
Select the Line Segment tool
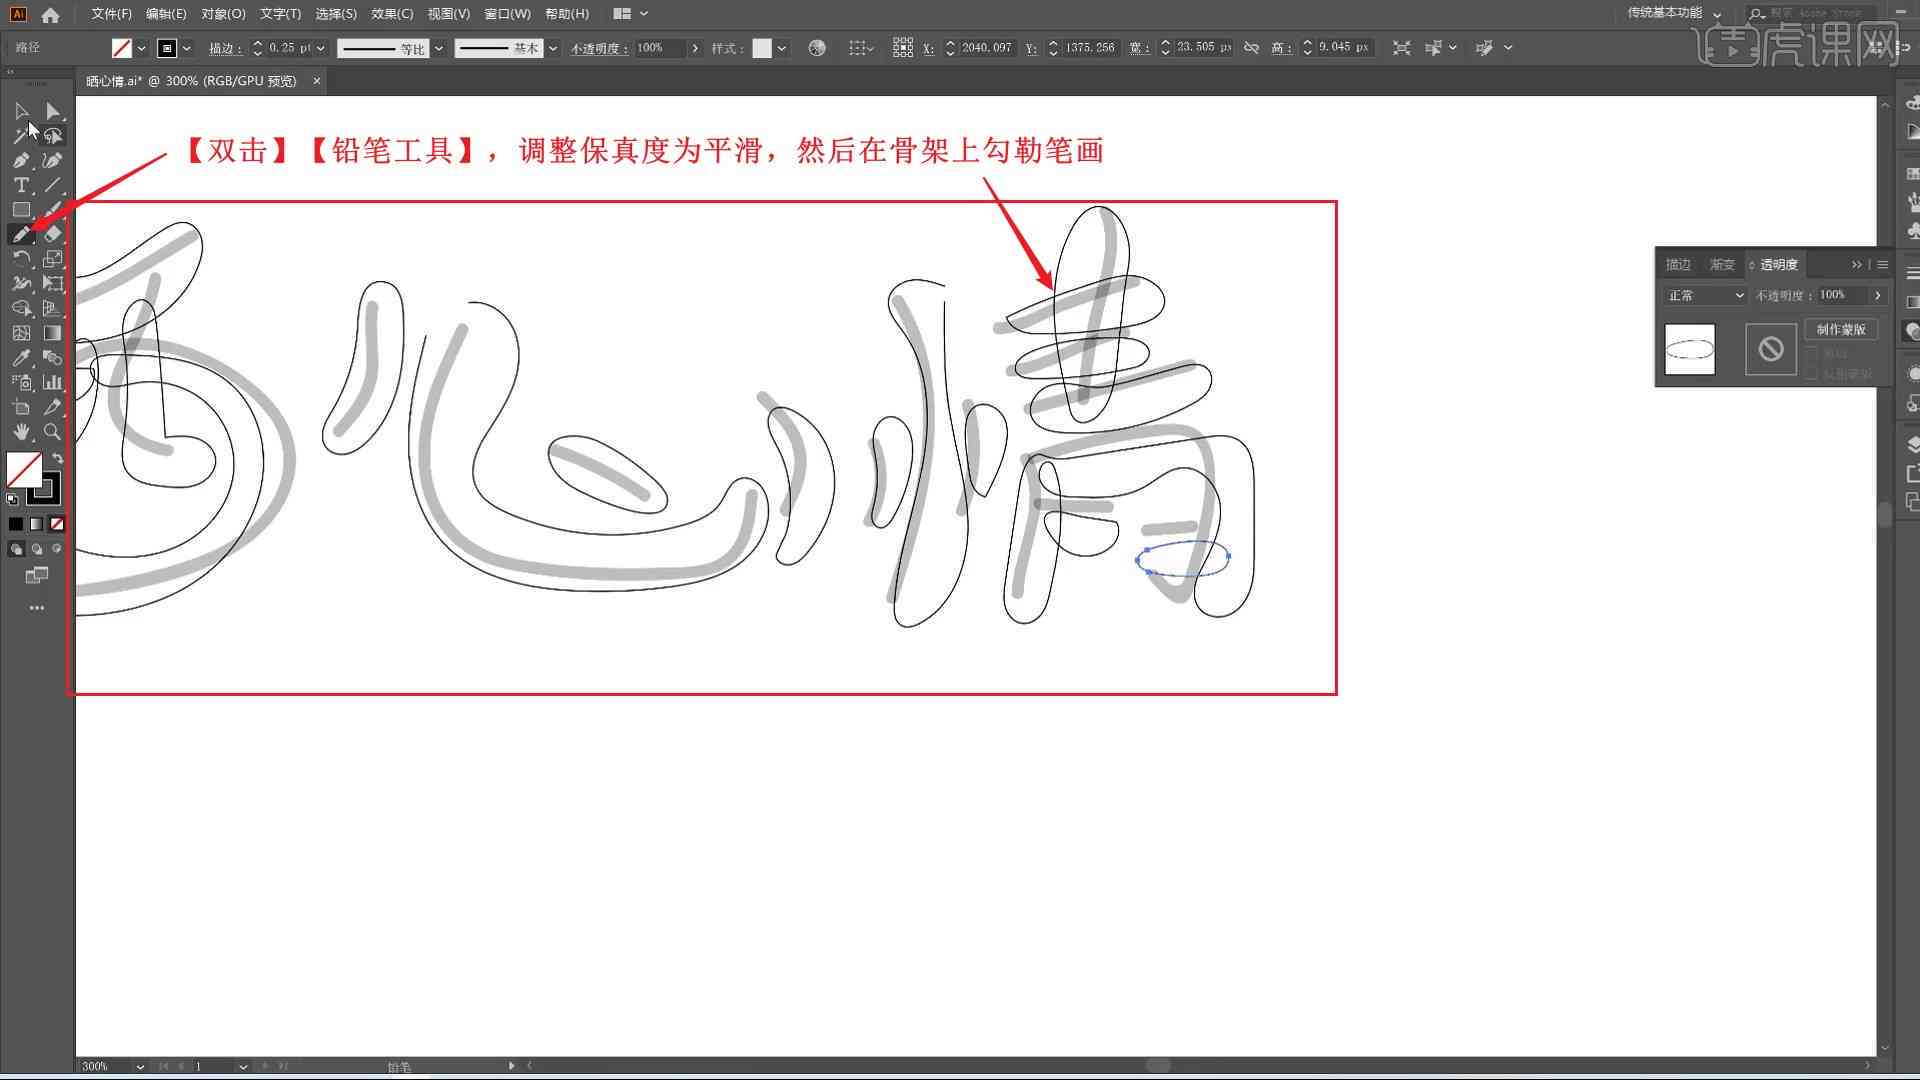click(53, 185)
